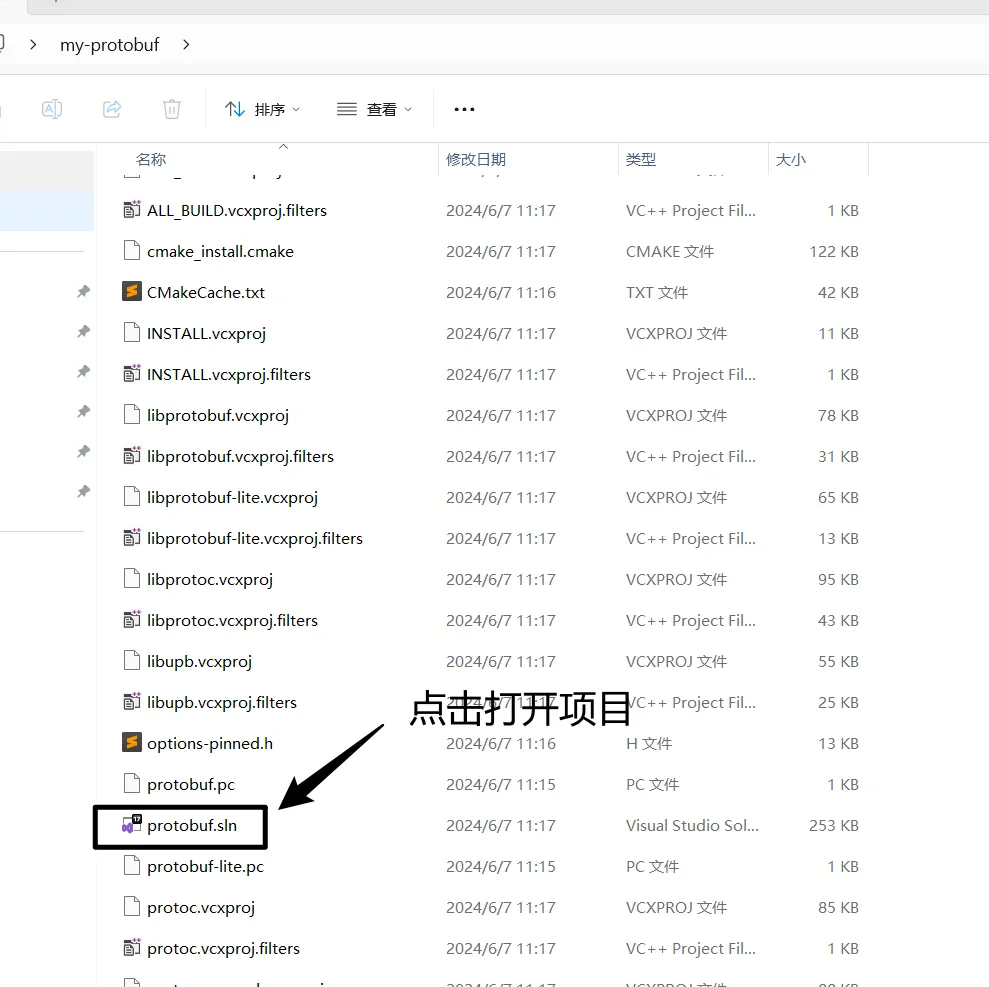The width and height of the screenshot is (989, 987).
Task: Select file name protoc.vcxproj
Action: point(201,908)
